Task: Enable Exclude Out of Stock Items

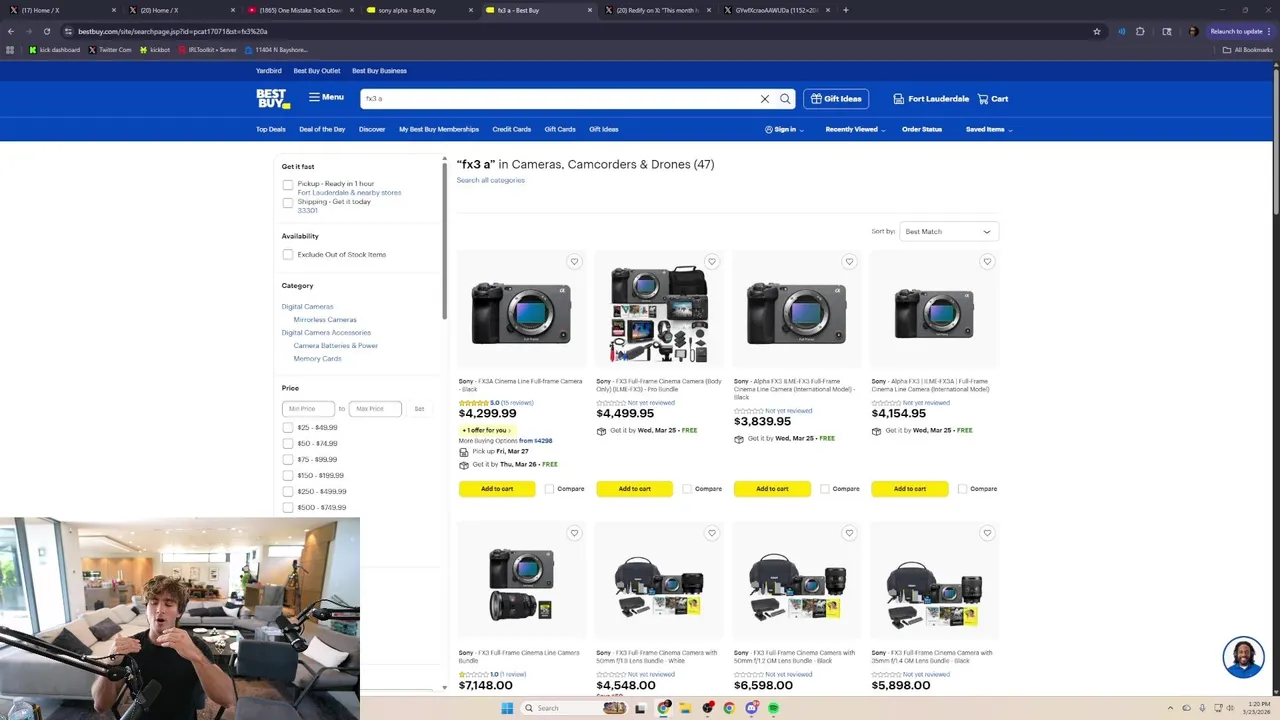Action: coord(288,255)
